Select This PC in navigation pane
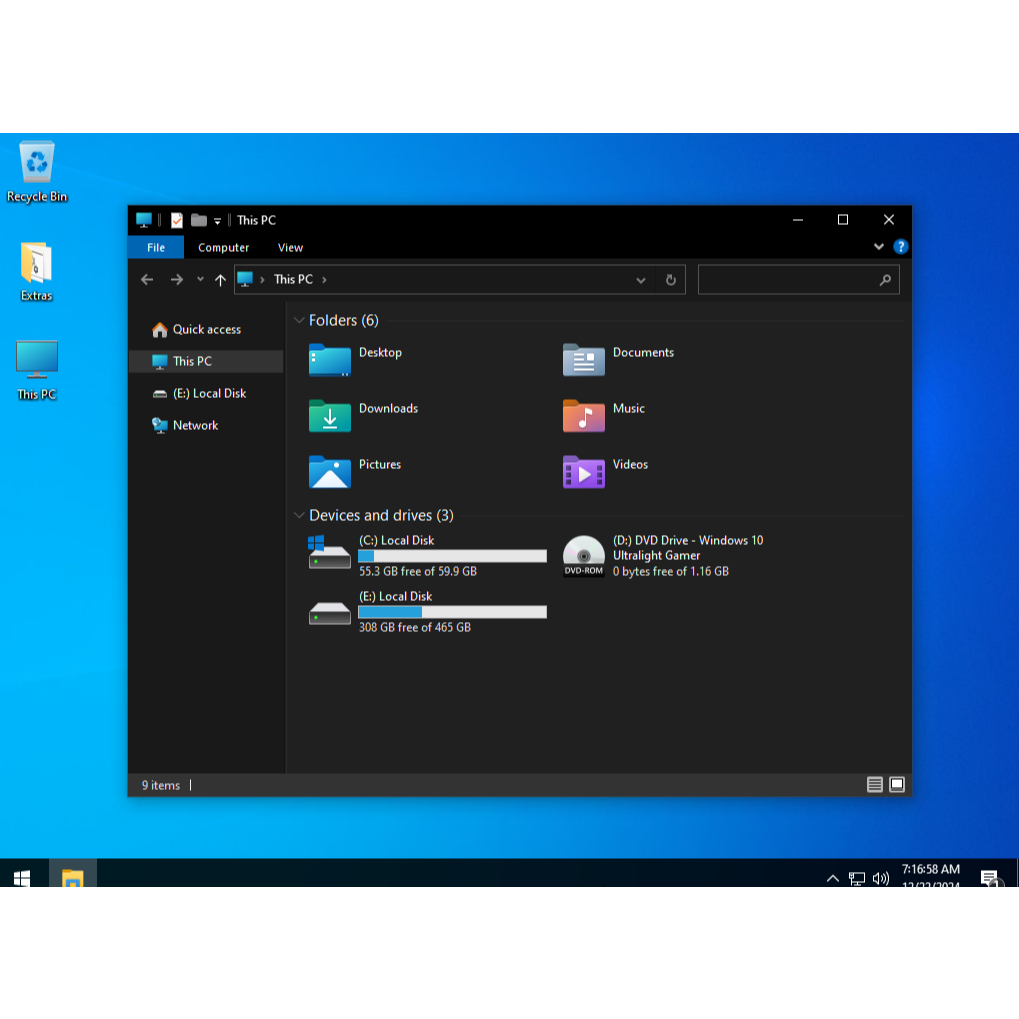 point(207,361)
